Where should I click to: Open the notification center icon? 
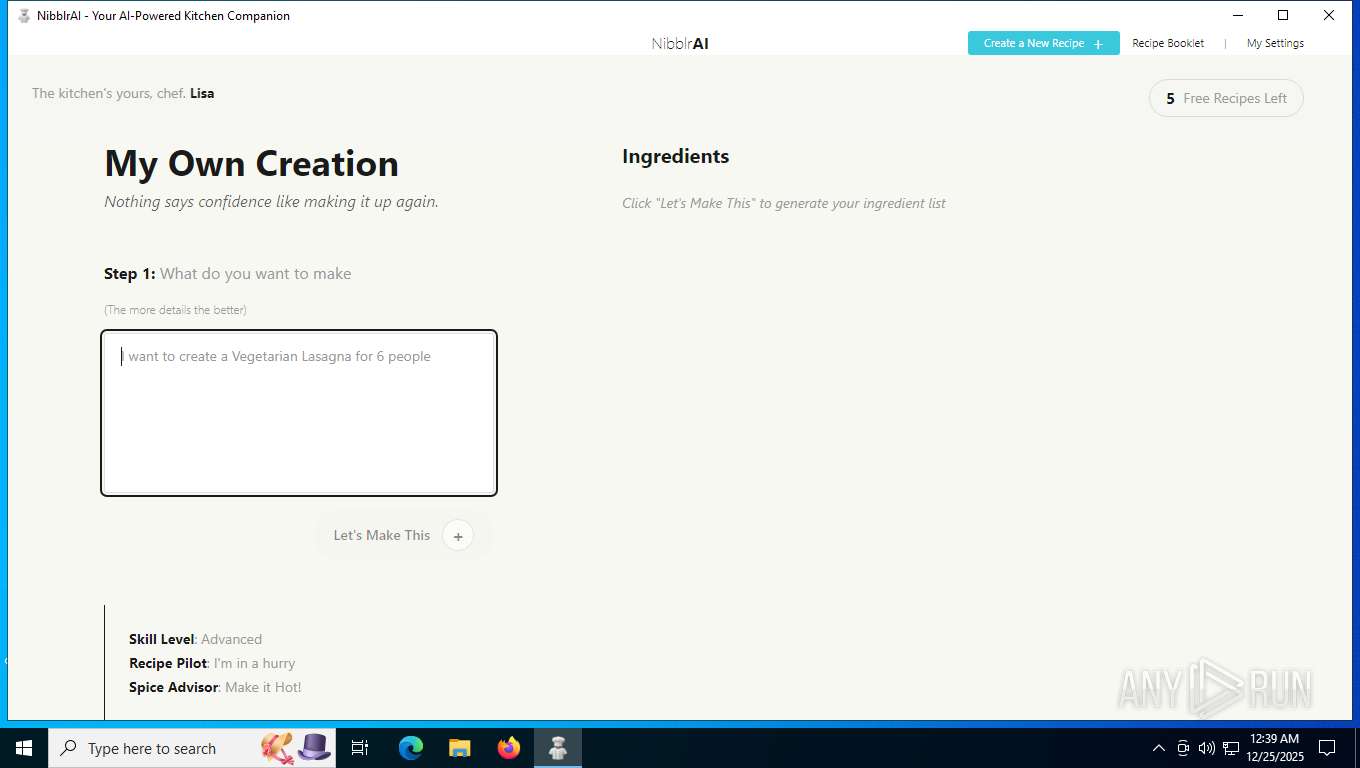[1327, 748]
